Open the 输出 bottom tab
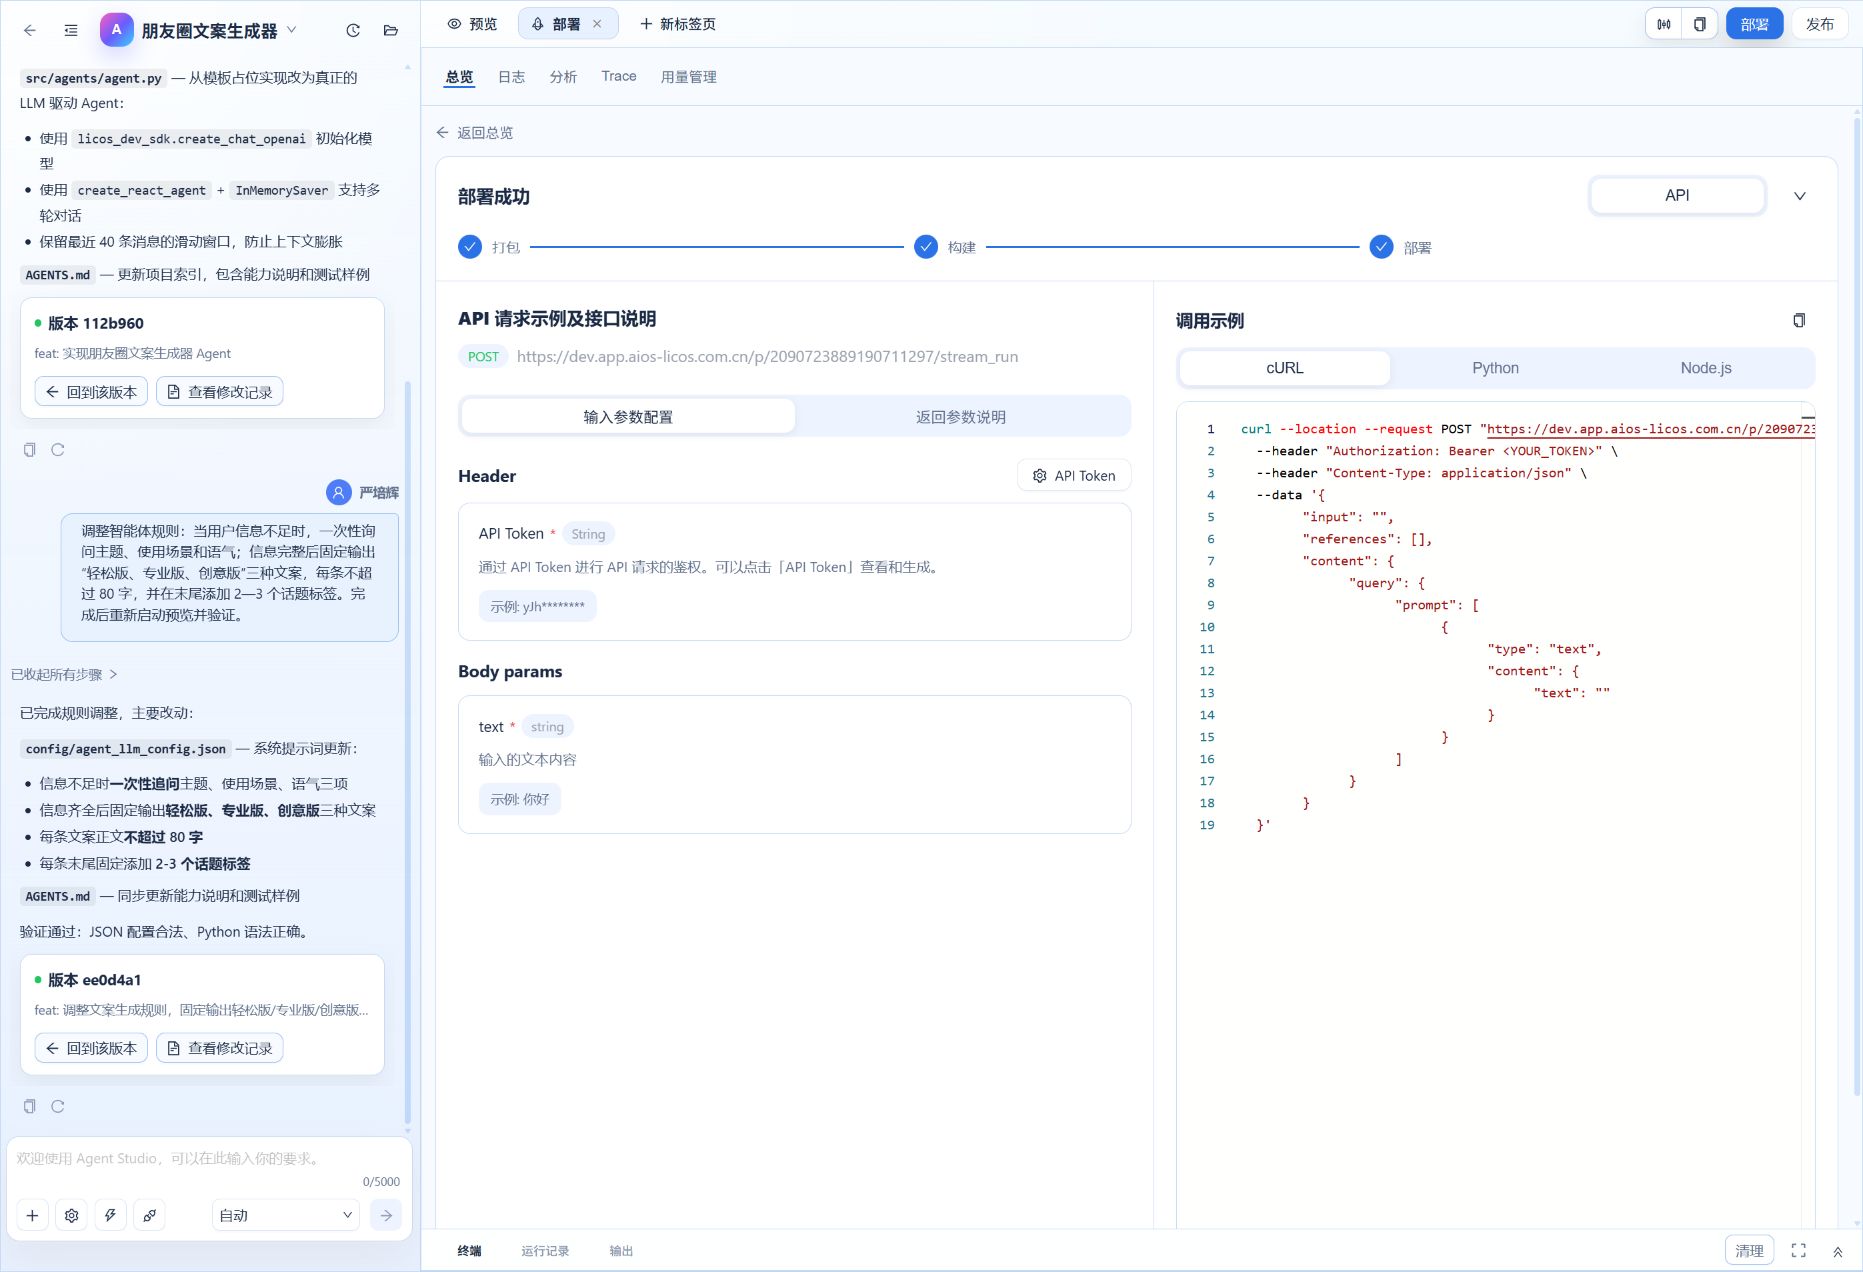 point(621,1251)
